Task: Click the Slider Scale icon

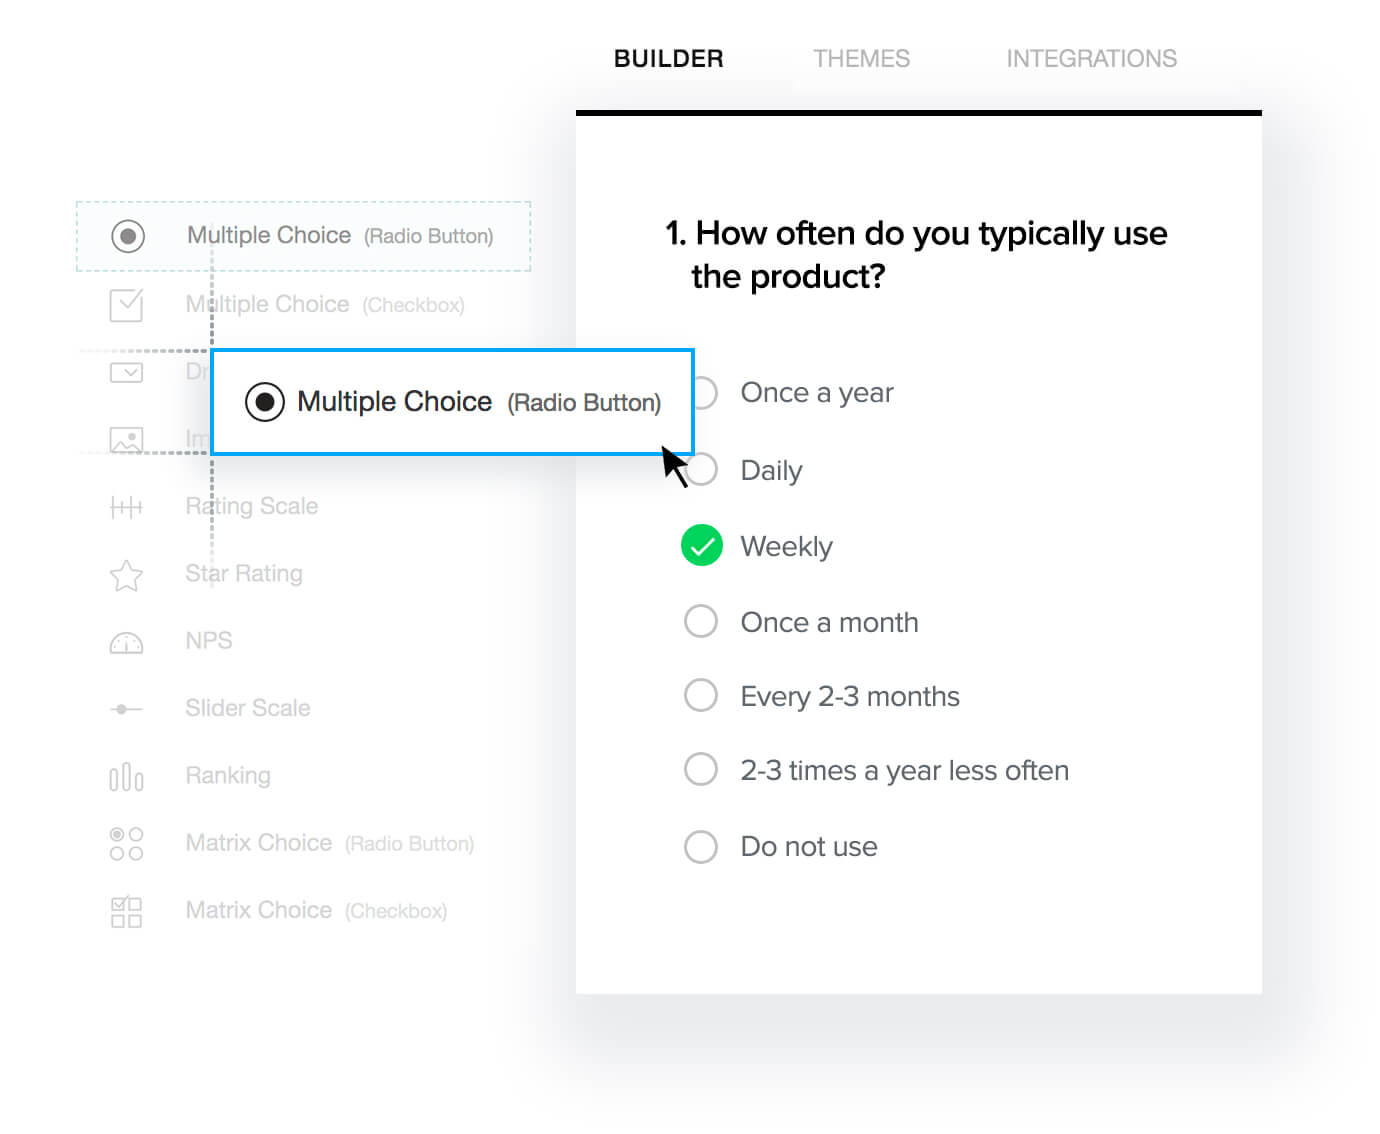Action: pyautogui.click(x=126, y=709)
